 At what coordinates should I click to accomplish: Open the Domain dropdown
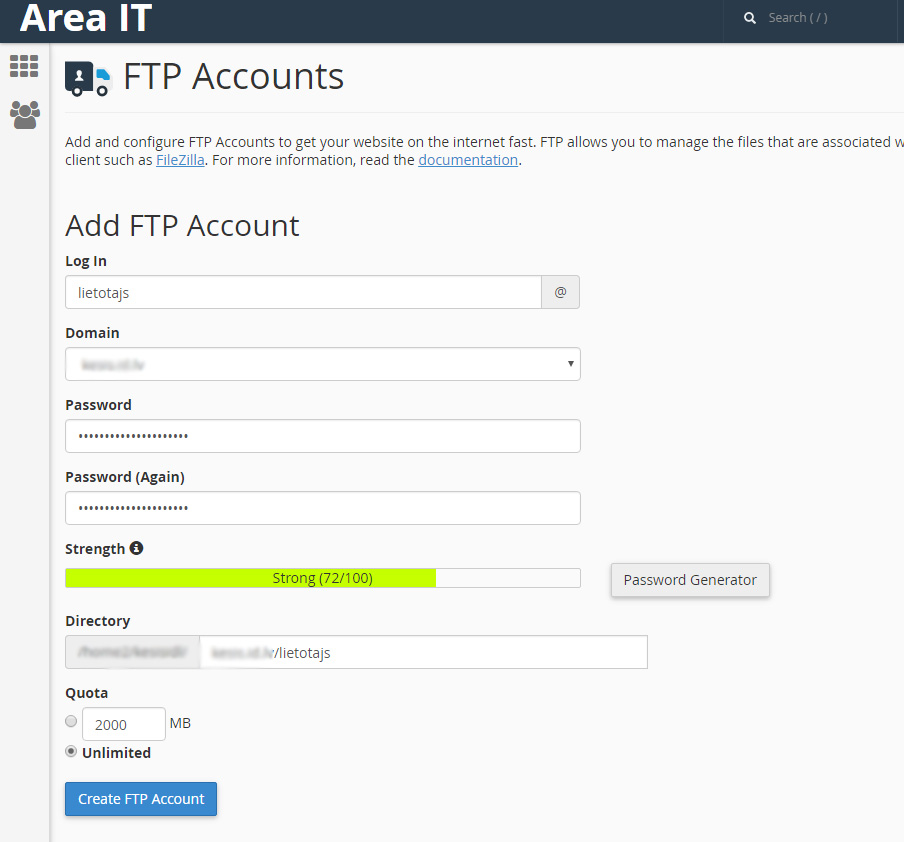point(322,364)
